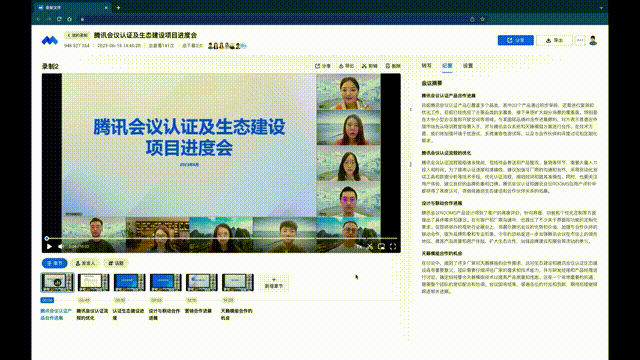Viewport: 640px width, 360px height.
Task: Click the scissors icon in player controls
Action: 370,247
